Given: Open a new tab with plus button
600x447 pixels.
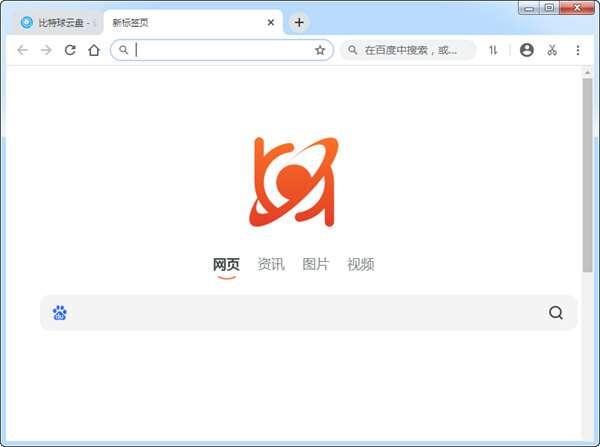Looking at the screenshot, I should (x=299, y=22).
